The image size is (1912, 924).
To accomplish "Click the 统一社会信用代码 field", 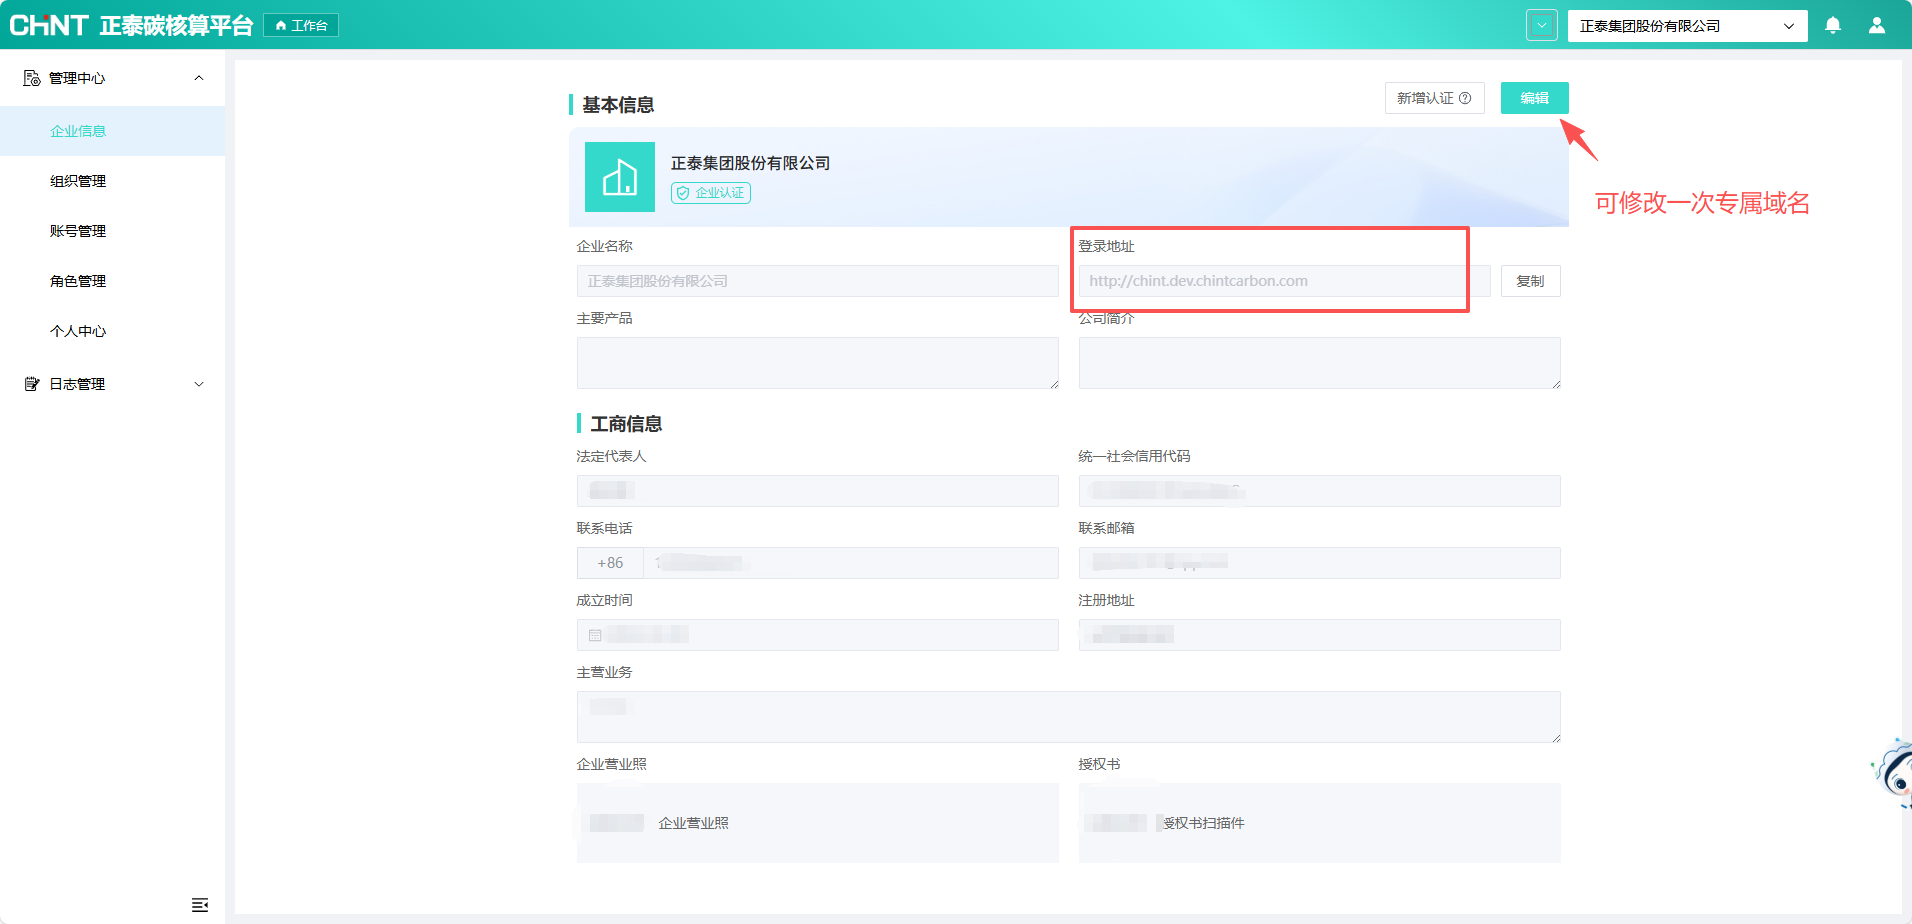I will pyautogui.click(x=1319, y=491).
